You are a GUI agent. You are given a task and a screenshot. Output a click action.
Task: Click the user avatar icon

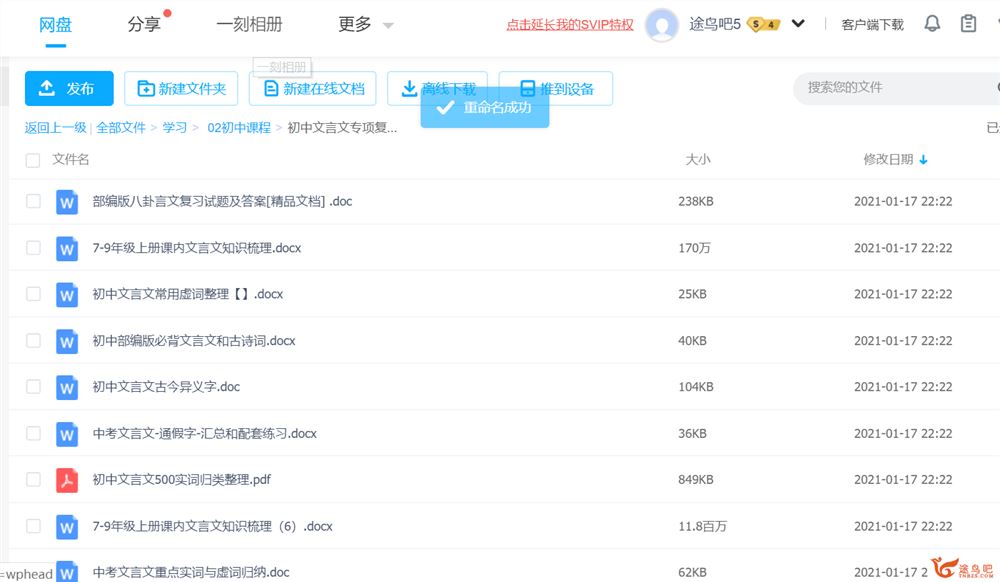coord(662,25)
